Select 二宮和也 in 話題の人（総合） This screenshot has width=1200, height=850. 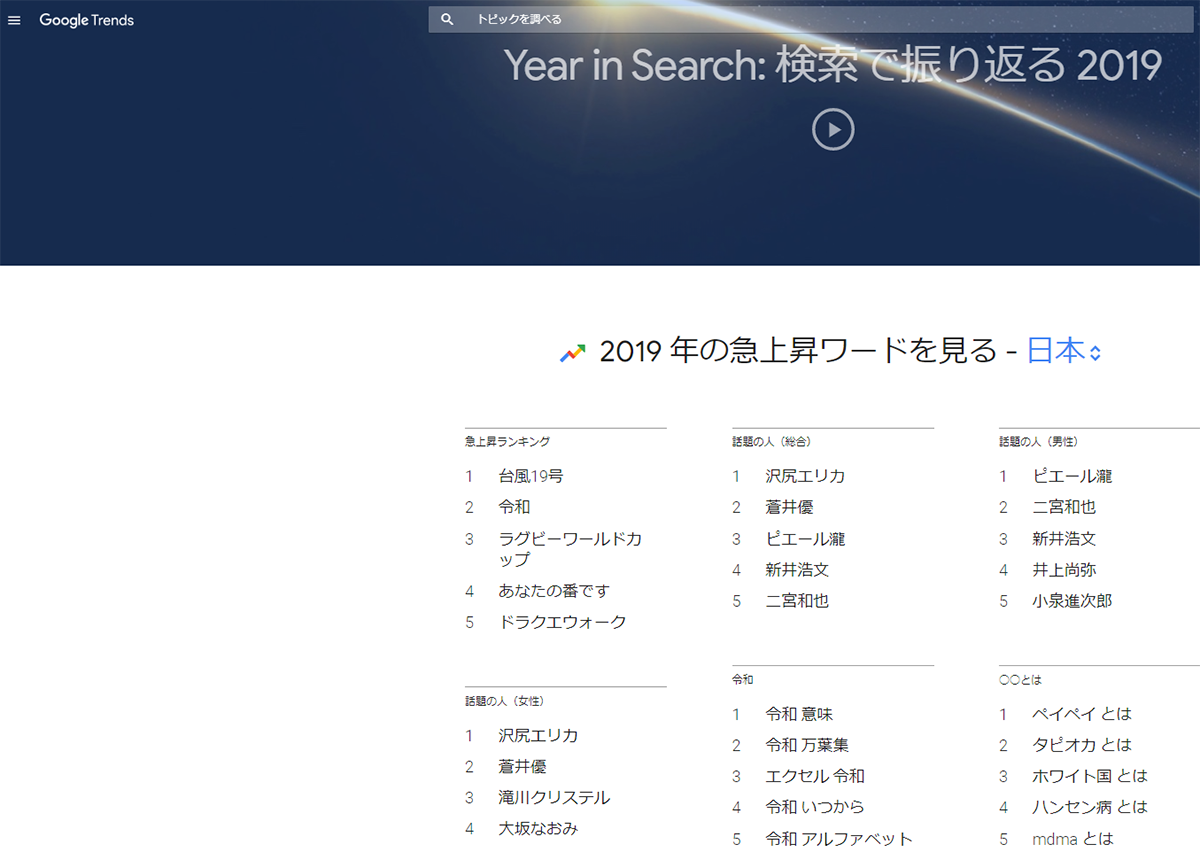tap(797, 601)
